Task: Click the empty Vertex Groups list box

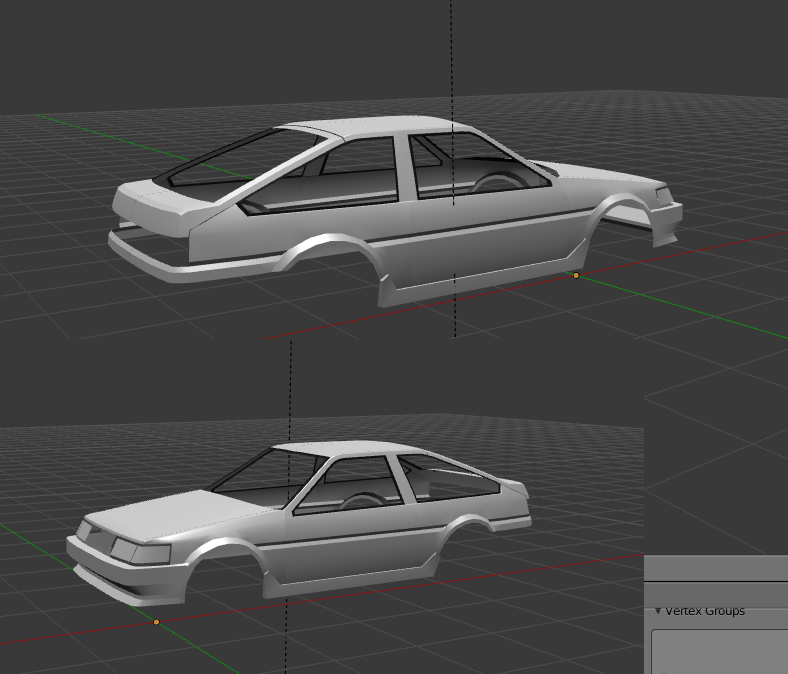Action: [x=720, y=651]
